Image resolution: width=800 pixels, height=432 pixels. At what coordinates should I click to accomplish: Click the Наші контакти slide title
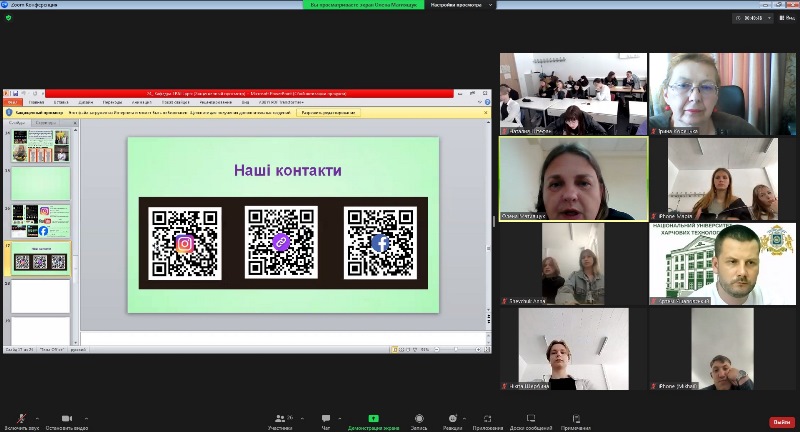(288, 170)
